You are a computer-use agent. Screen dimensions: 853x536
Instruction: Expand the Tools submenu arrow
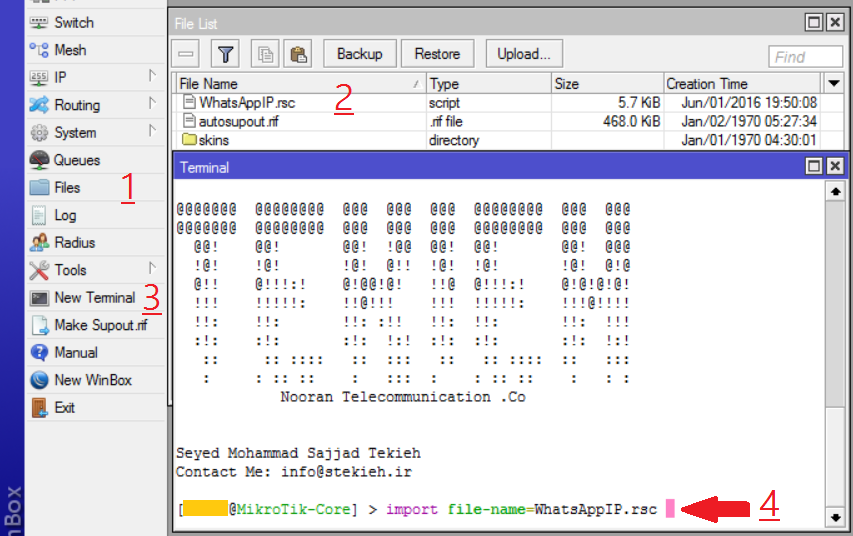(152, 268)
